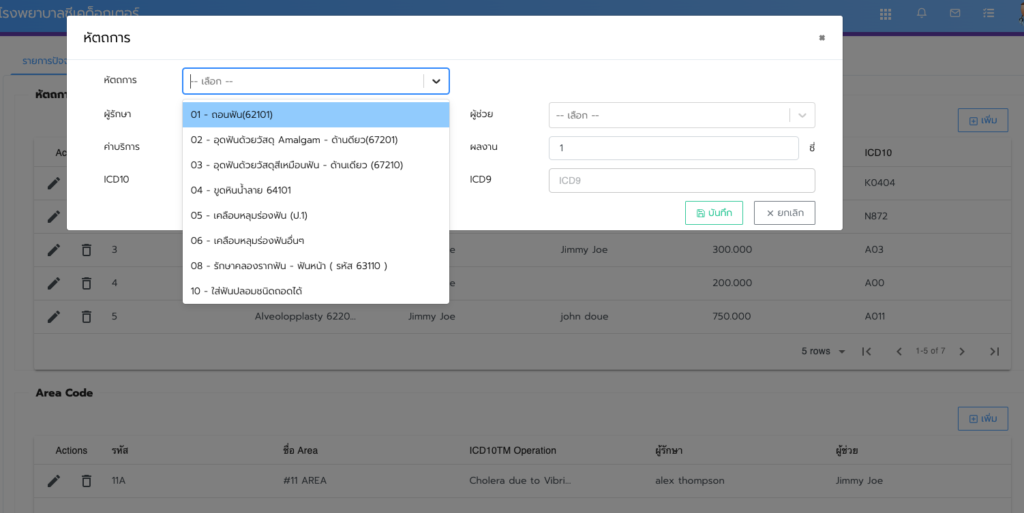
Task: Delete row 3 using the trash icon
Action: 86,249
